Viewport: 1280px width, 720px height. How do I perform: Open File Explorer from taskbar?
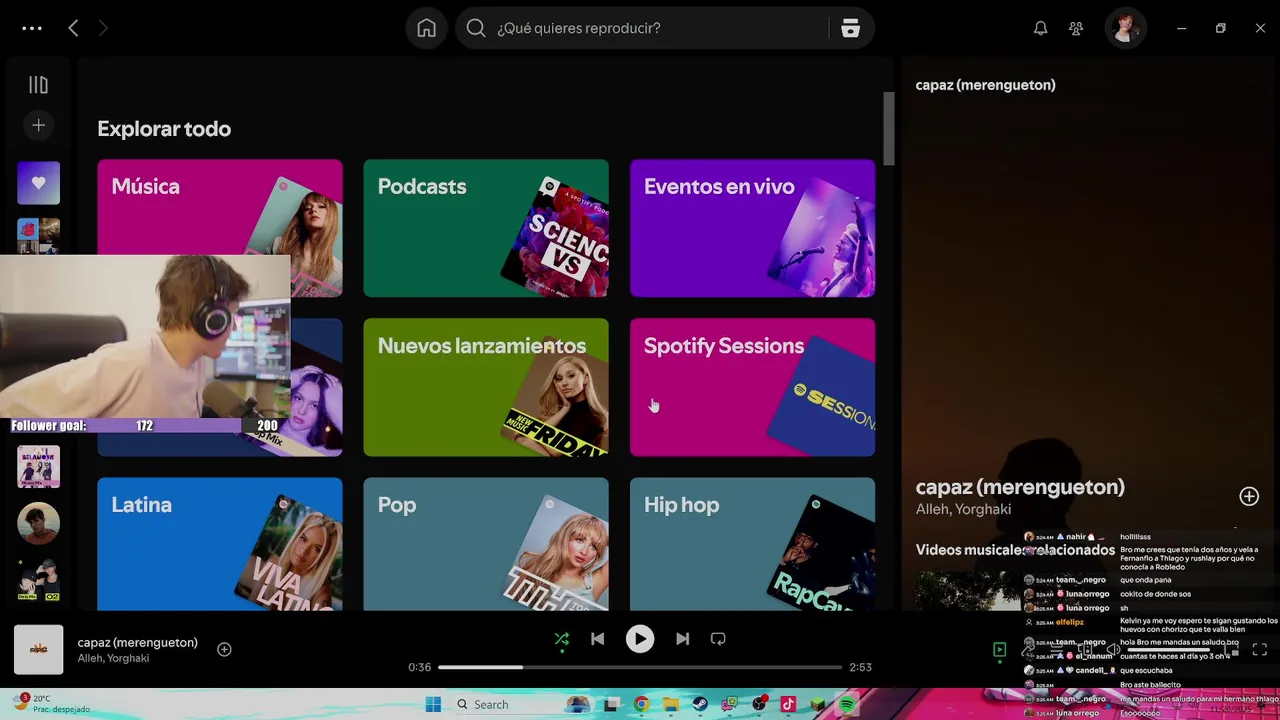click(x=670, y=704)
